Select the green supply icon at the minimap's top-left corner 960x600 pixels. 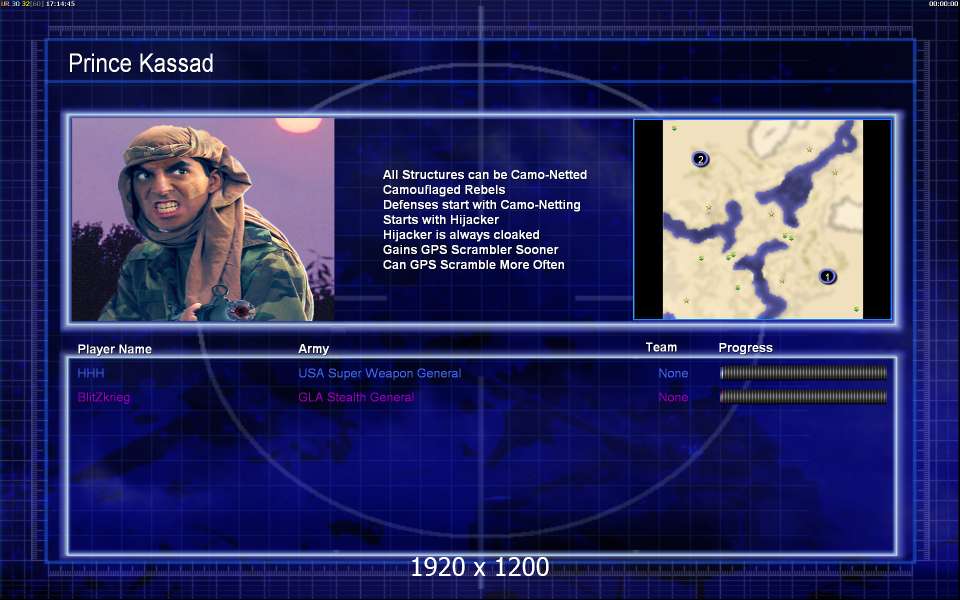(x=674, y=129)
